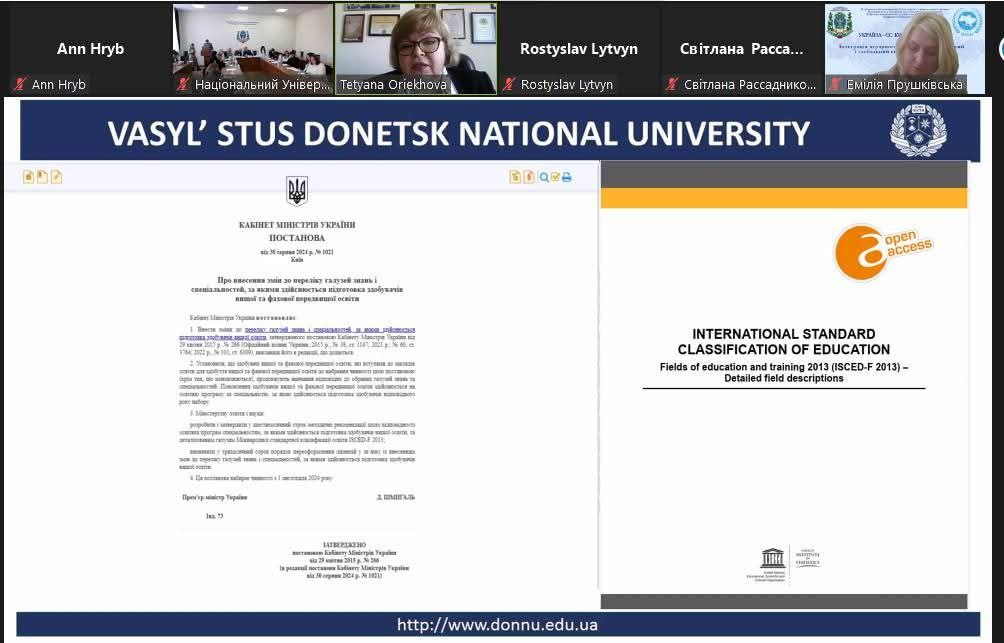Click the muted microphone icon for Національний Універ…
The width and height of the screenshot is (1004, 643).
[183, 84]
